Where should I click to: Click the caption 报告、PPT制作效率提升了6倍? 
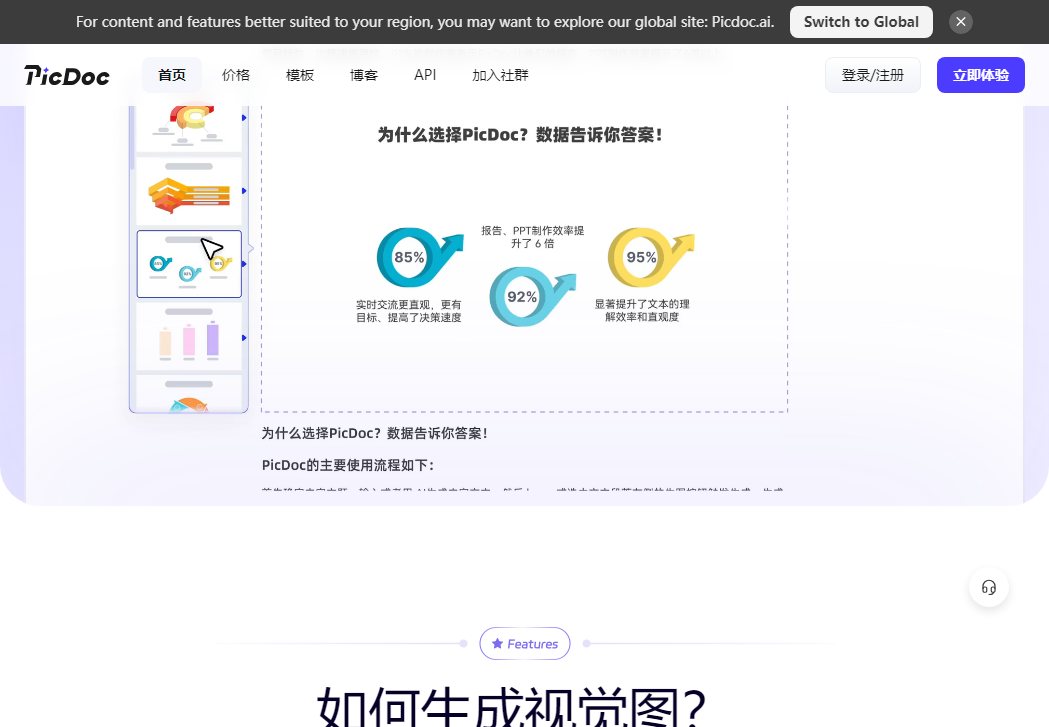coord(533,237)
